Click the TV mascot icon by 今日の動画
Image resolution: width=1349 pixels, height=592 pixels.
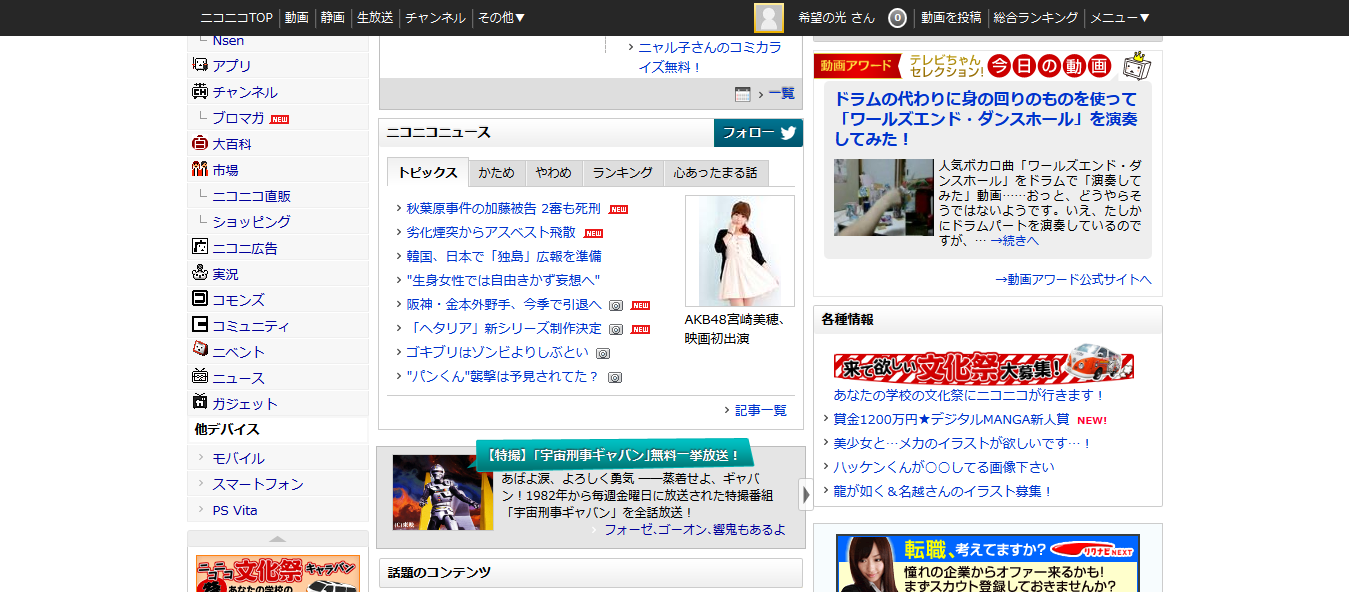tap(1136, 65)
